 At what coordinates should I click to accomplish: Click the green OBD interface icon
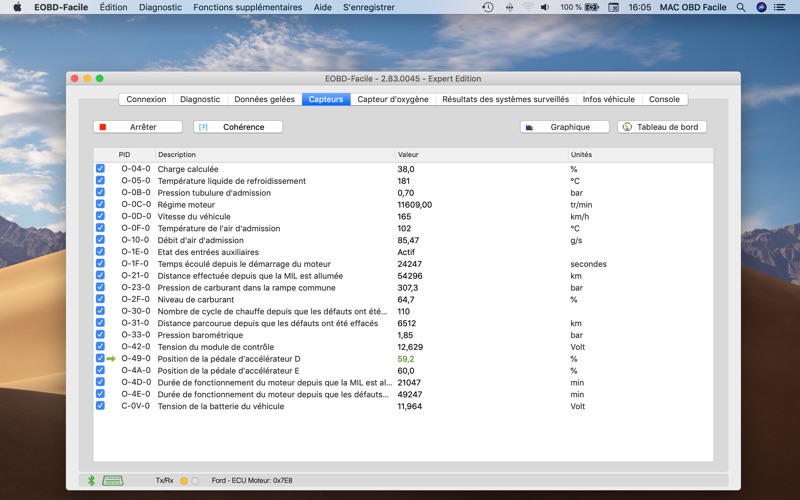pos(113,480)
